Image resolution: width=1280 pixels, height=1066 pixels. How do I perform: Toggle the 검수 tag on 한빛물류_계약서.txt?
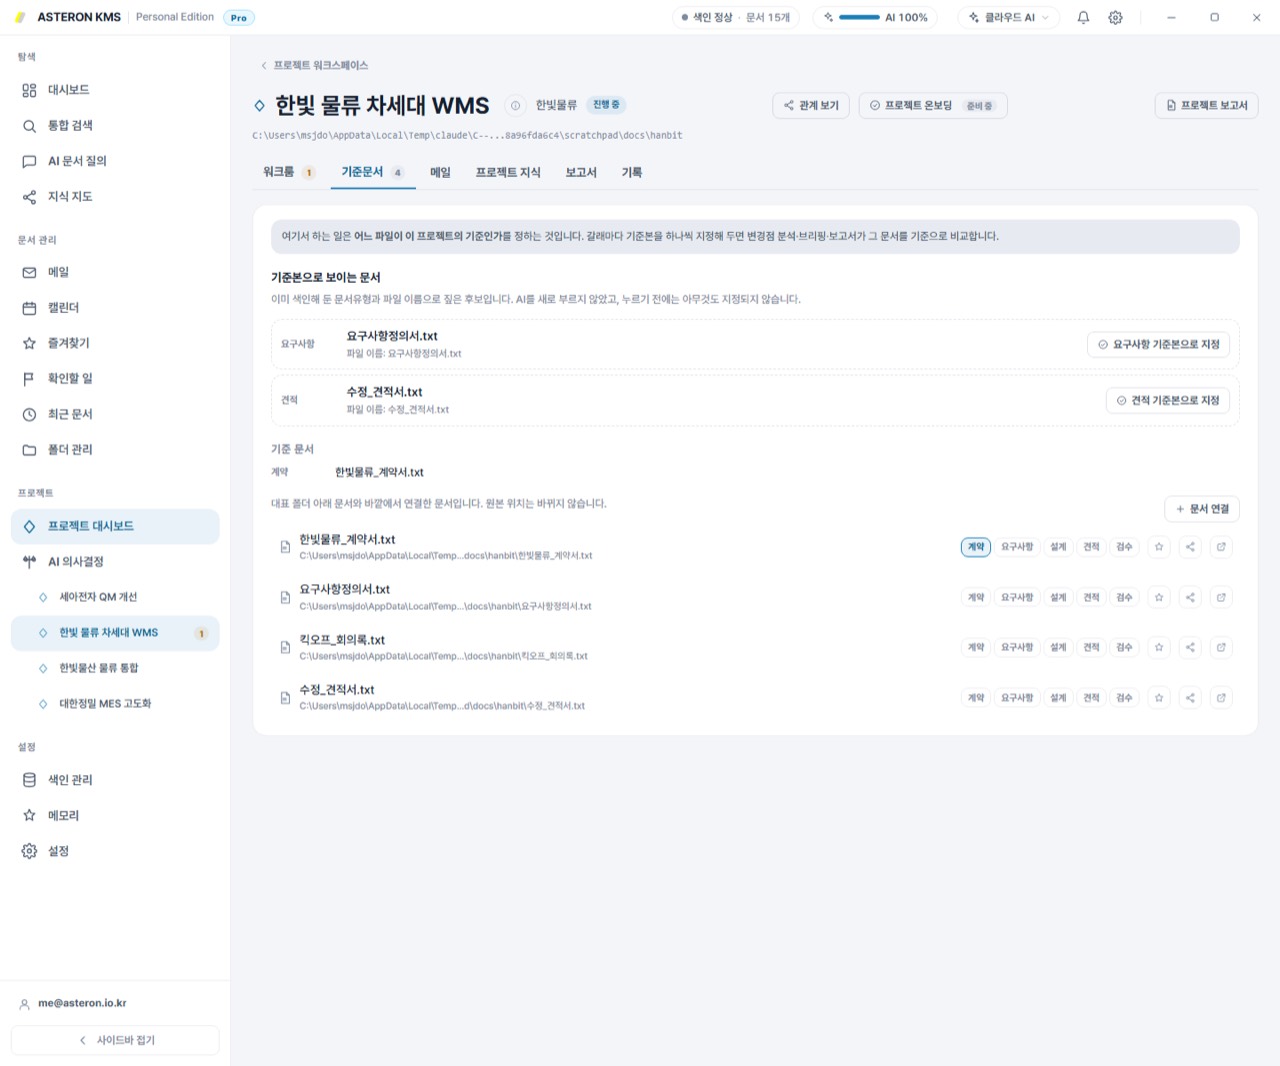(x=1124, y=547)
